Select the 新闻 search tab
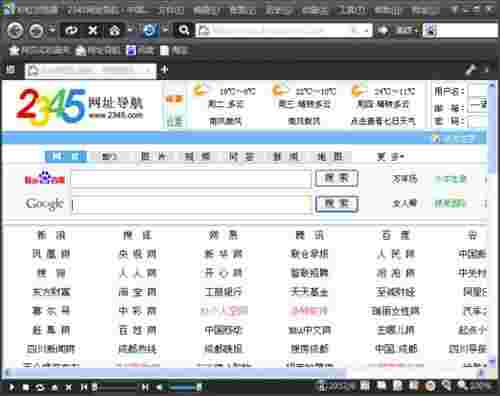Viewport: 500px width, 396px height. [x=286, y=156]
